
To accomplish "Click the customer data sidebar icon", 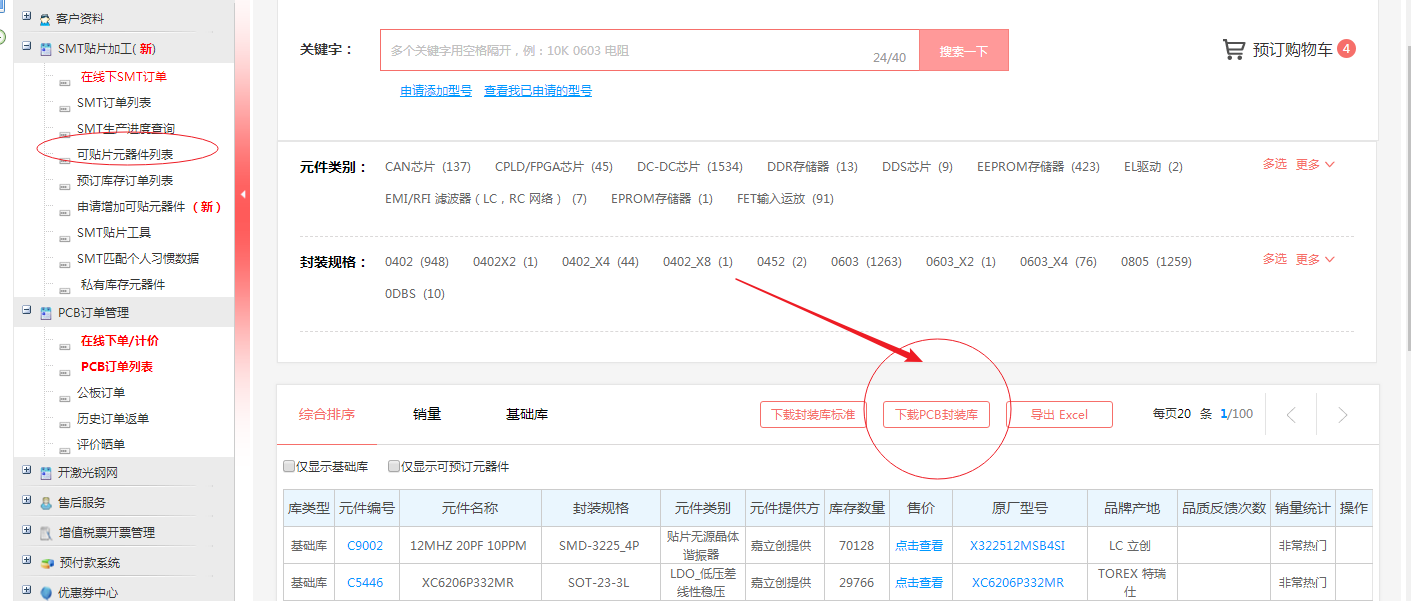I will pyautogui.click(x=45, y=19).
